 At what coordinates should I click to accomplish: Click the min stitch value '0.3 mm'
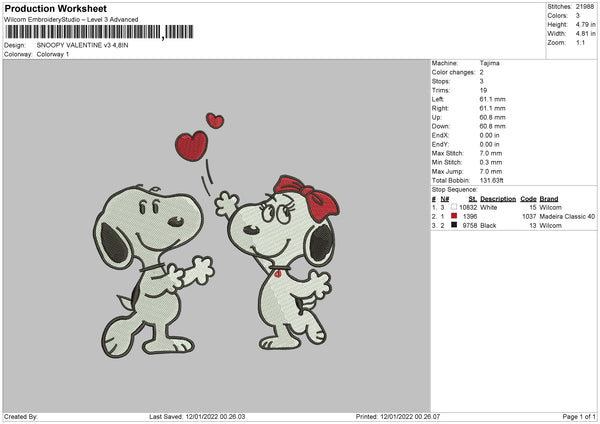[x=491, y=162]
